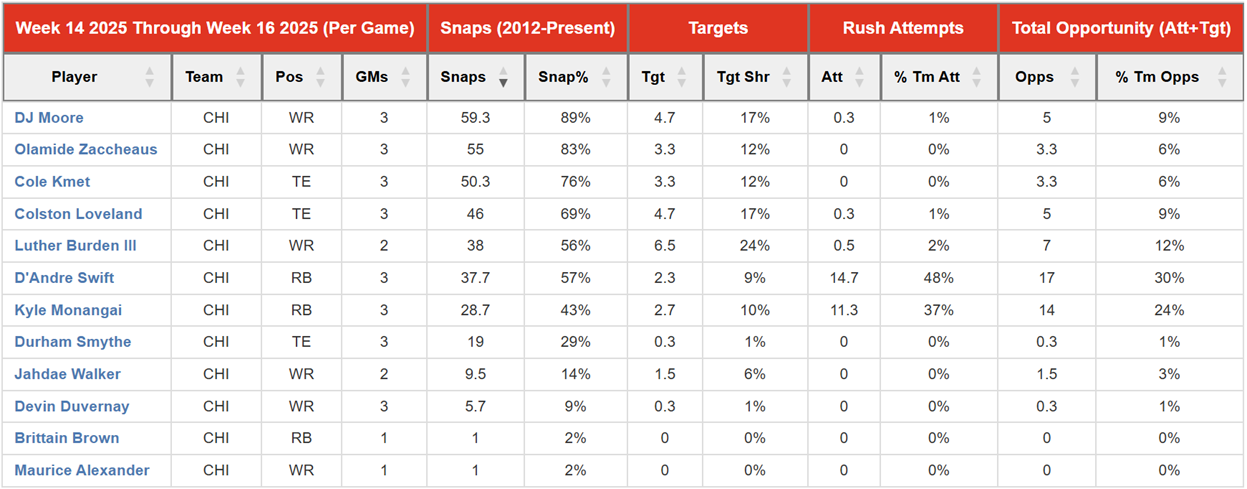The width and height of the screenshot is (1247, 489).
Task: Select the Rush Attempts header group
Action: (x=903, y=28)
